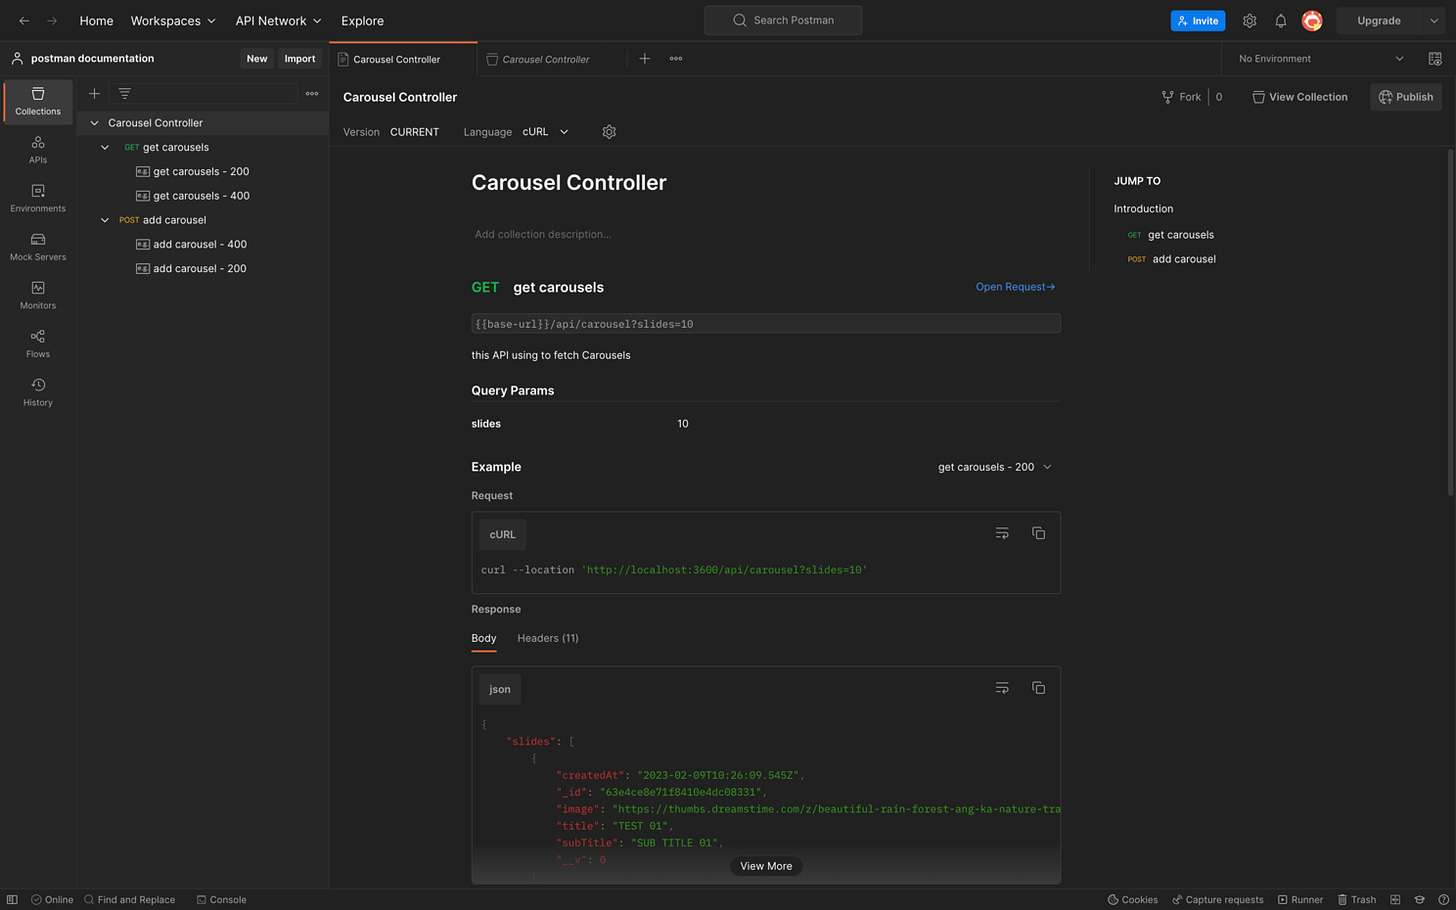Viewport: 1456px width, 910px height.
Task: Toggle the bottom-left sidebar visibility icon
Action: [x=12, y=899]
